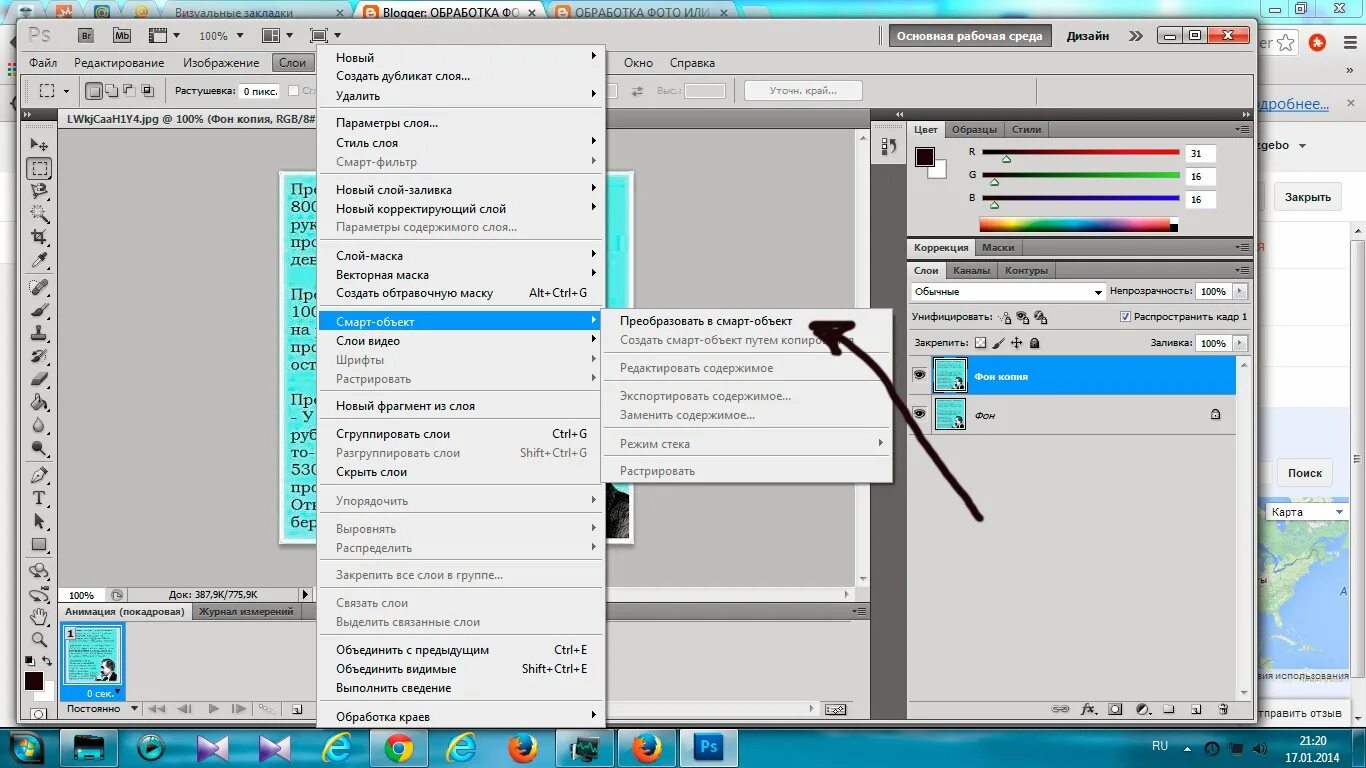Open the Arrange Documents dropdown
This screenshot has width=1366, height=768.
[x=277, y=35]
